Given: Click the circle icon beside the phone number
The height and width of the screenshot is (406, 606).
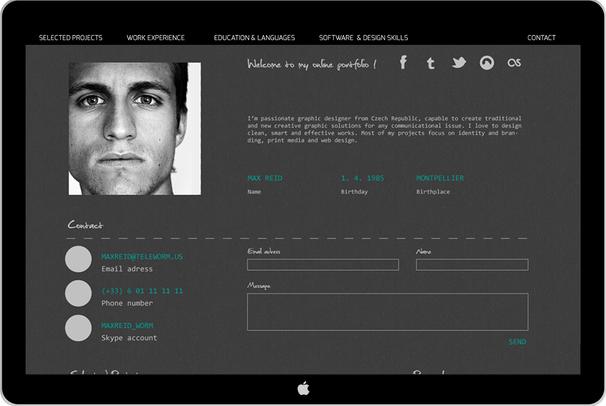Looking at the screenshot, I should coord(78,294).
